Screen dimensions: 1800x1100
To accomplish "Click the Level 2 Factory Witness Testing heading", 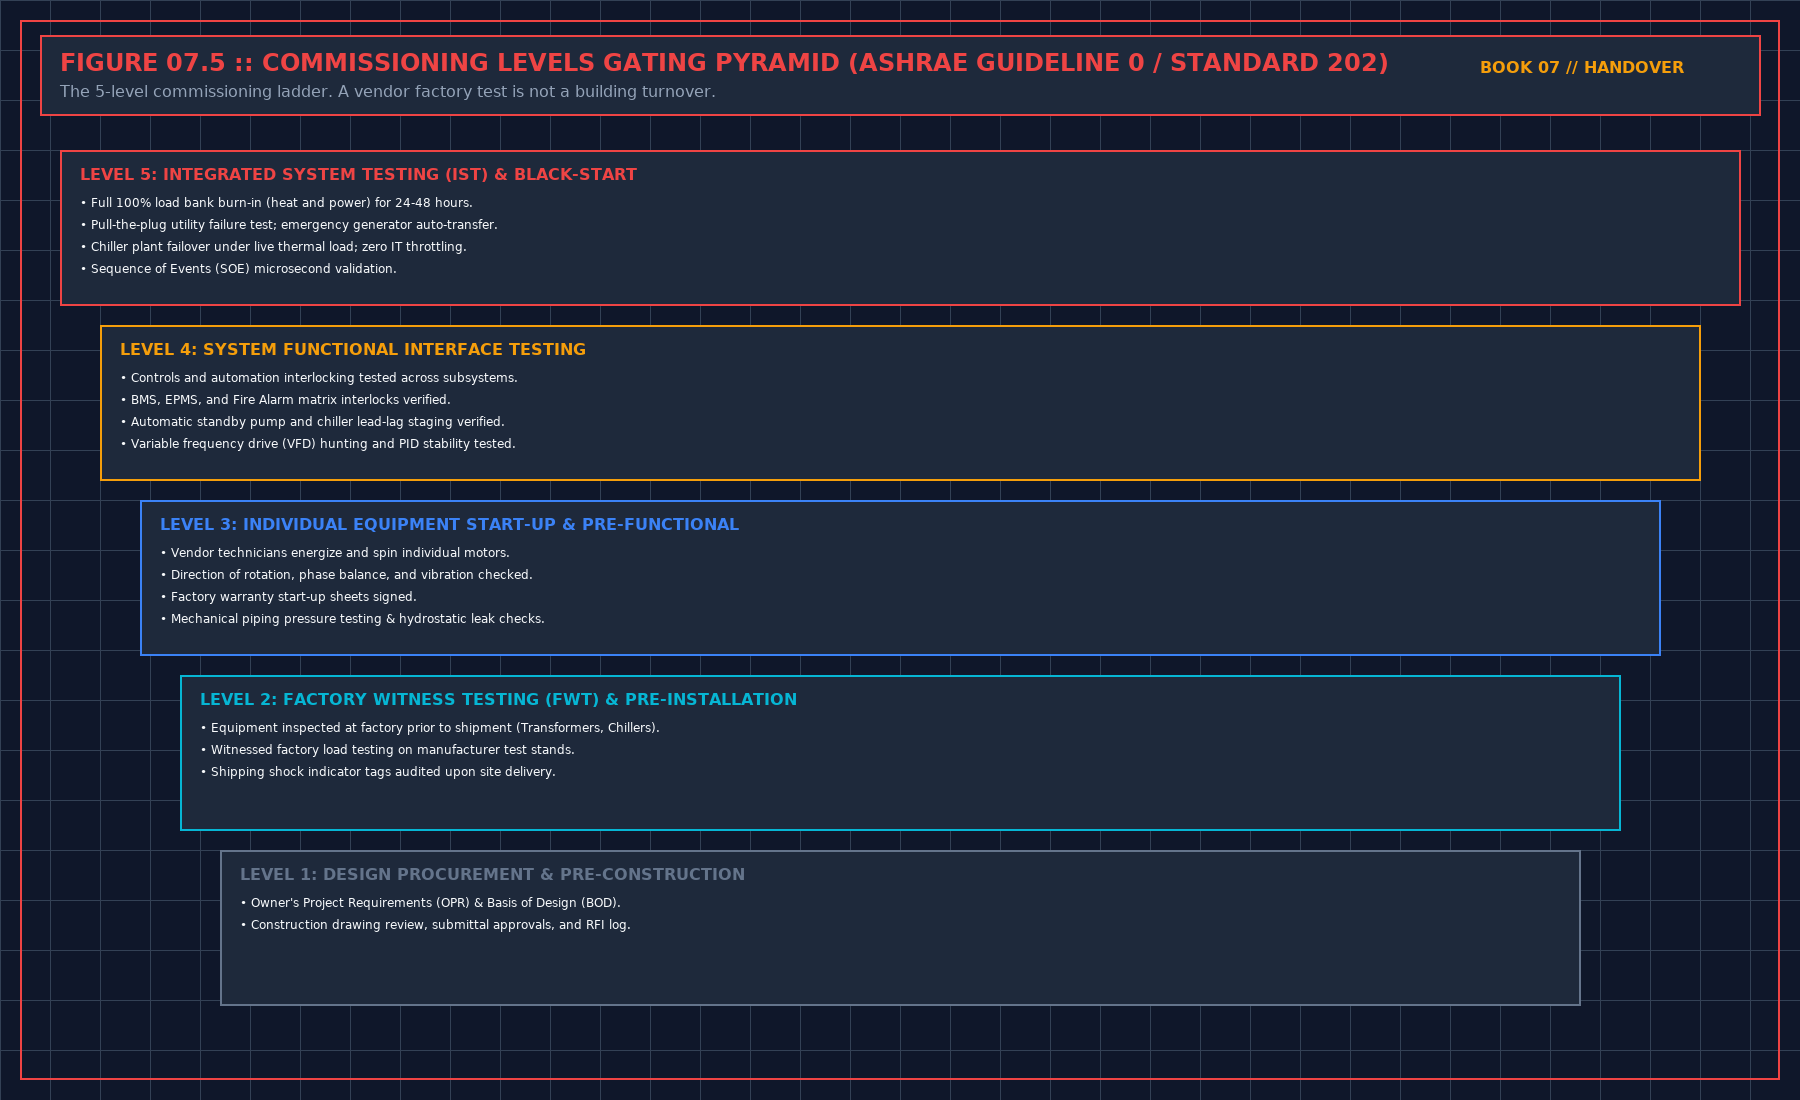I will 498,700.
